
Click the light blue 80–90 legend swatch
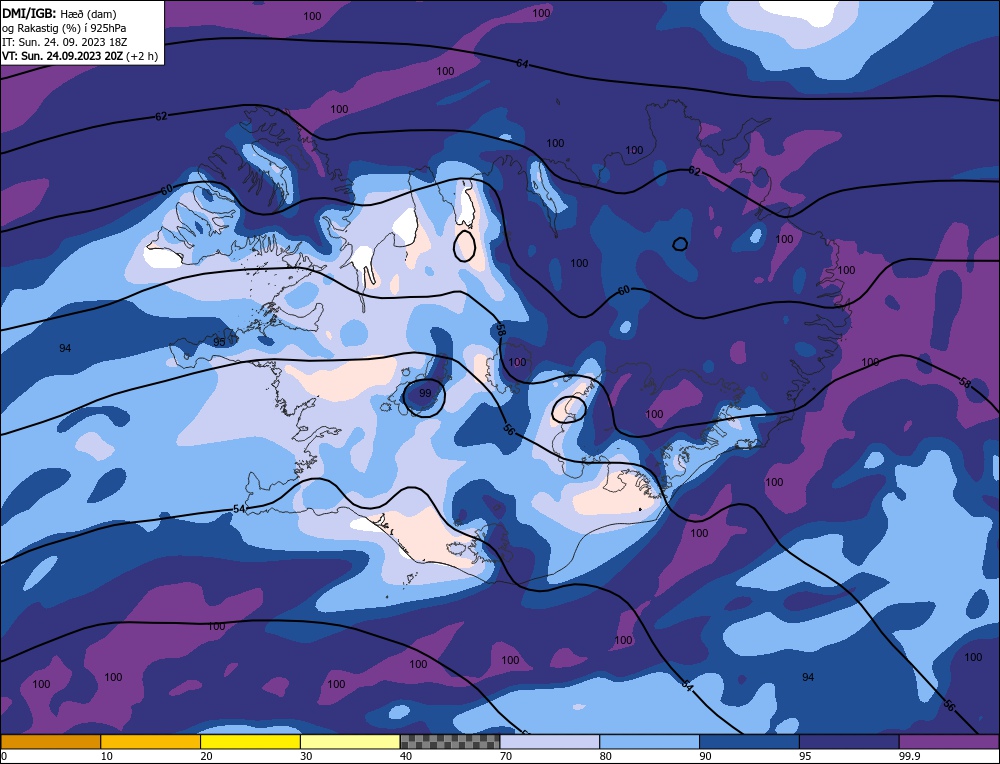tap(650, 742)
